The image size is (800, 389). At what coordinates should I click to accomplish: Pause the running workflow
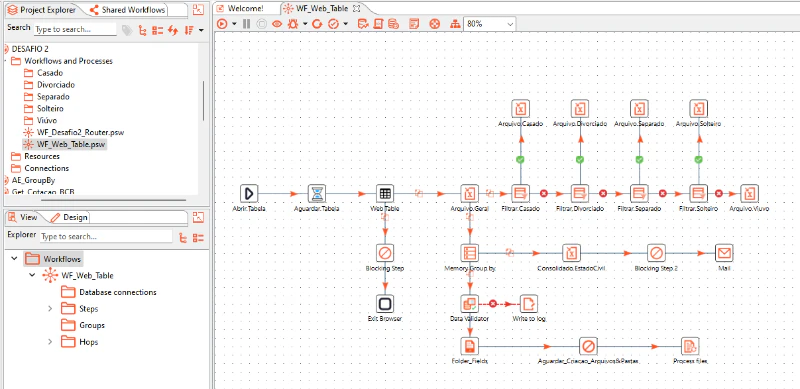[246, 23]
